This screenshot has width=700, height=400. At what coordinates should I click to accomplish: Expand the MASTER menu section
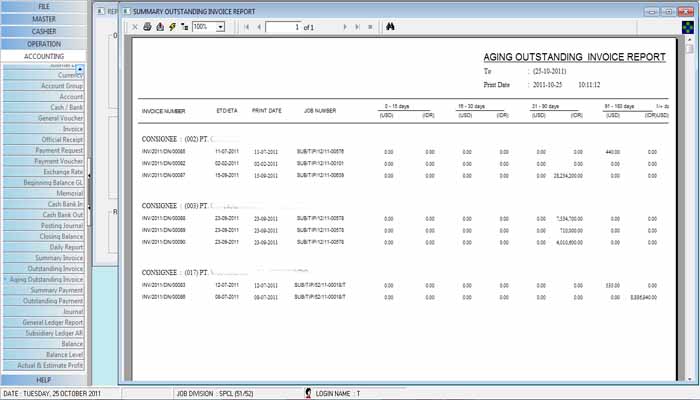[x=44, y=19]
